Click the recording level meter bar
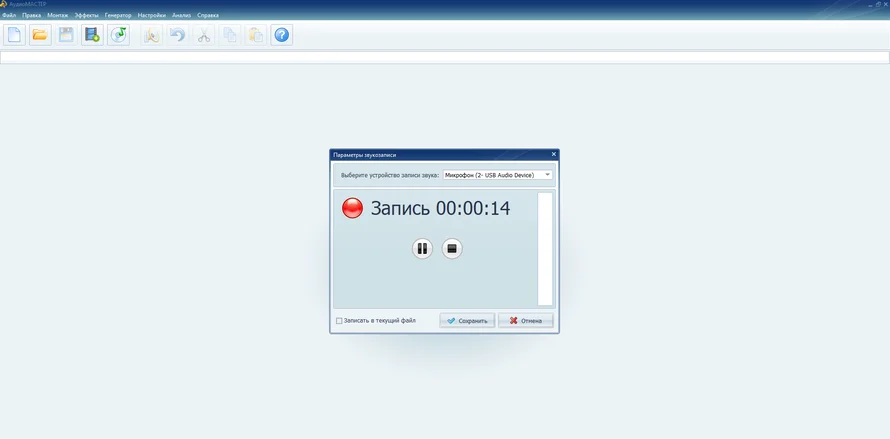This screenshot has width=890, height=439. tap(545, 249)
